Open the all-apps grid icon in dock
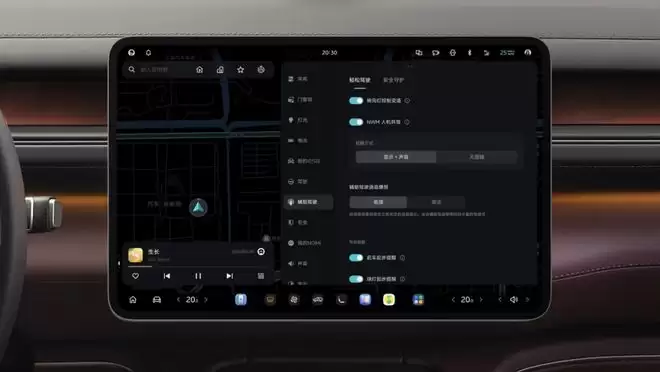This screenshot has height=372, width=660. click(x=418, y=300)
